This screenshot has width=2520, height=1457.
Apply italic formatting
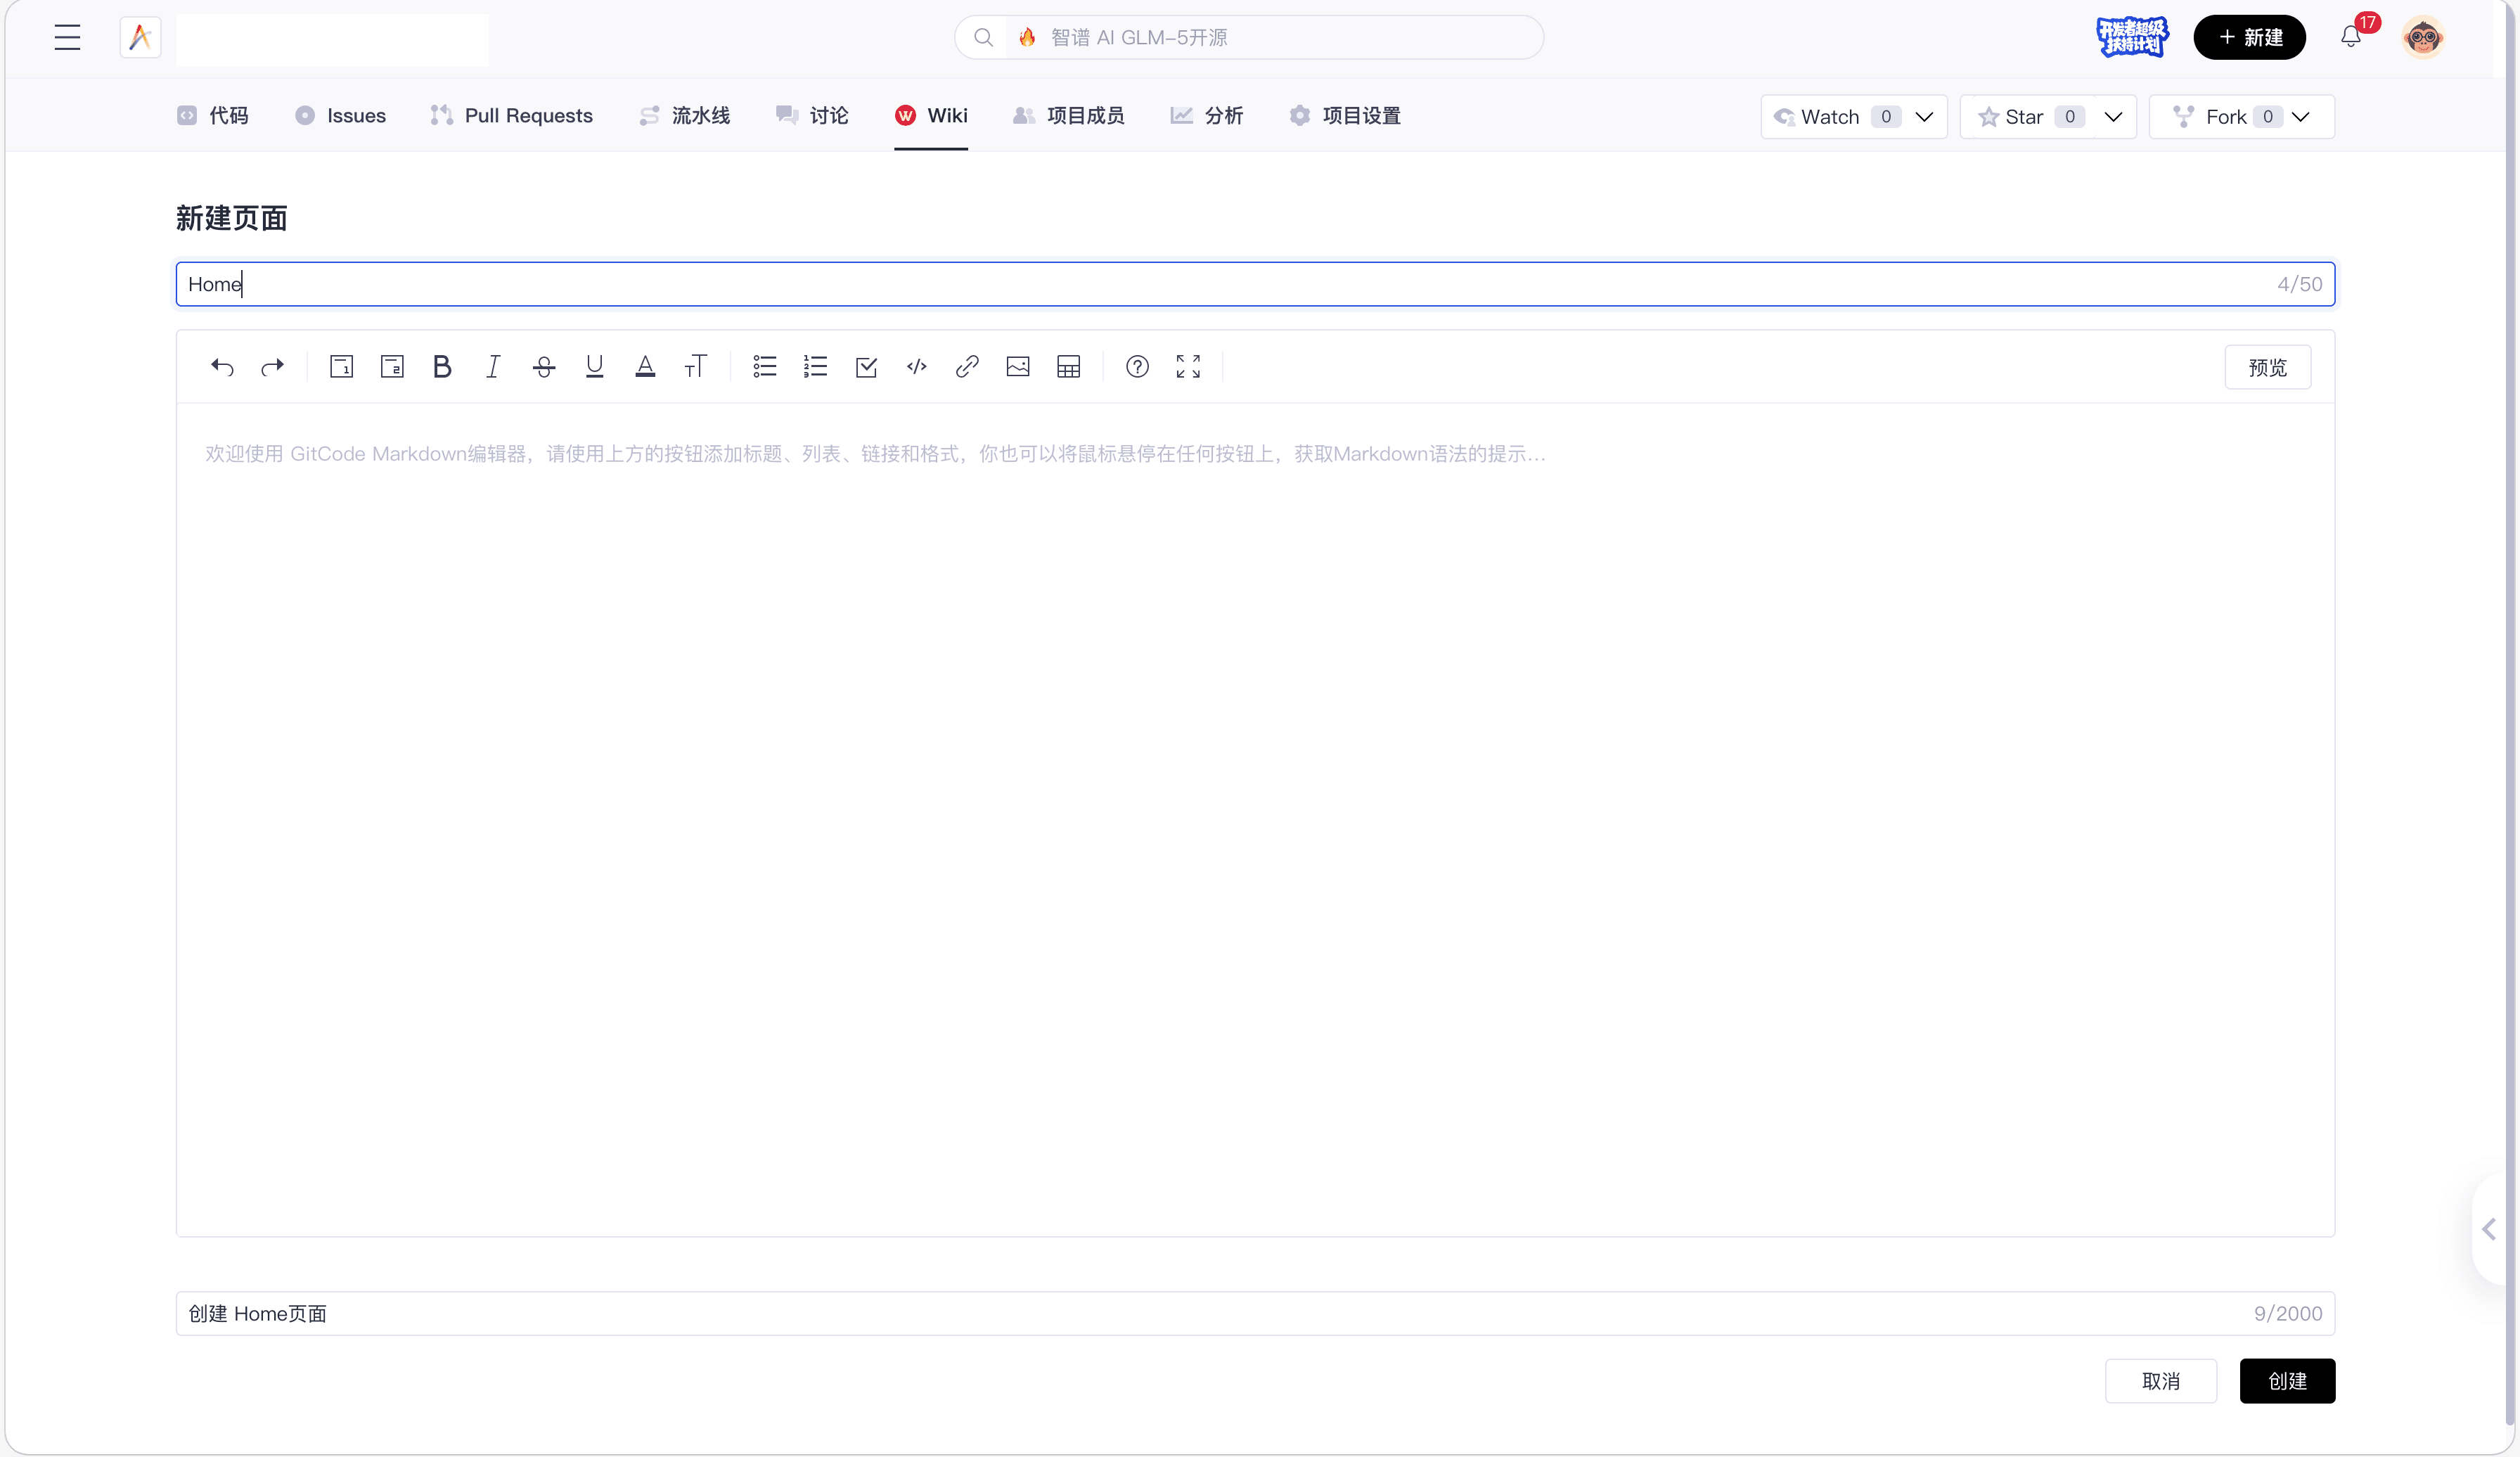tap(493, 367)
